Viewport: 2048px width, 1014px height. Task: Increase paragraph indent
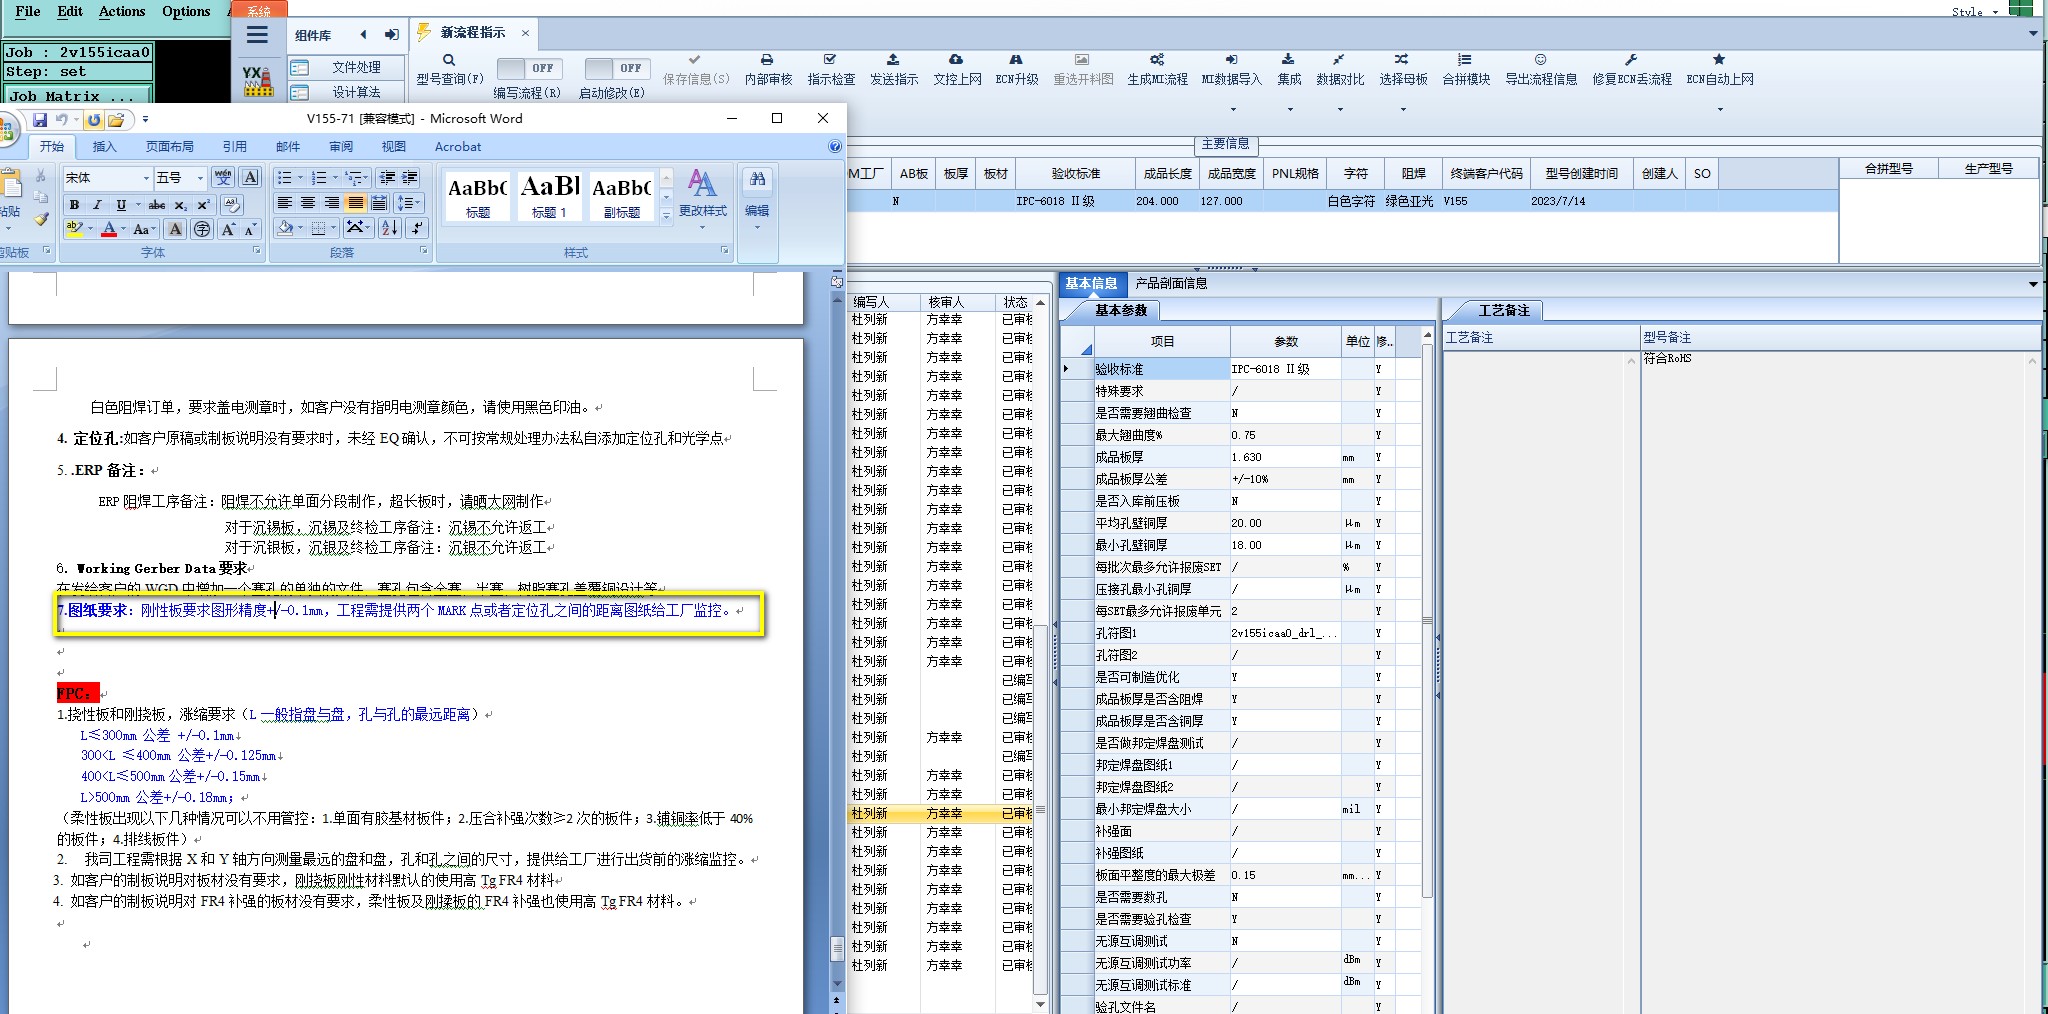(x=410, y=178)
